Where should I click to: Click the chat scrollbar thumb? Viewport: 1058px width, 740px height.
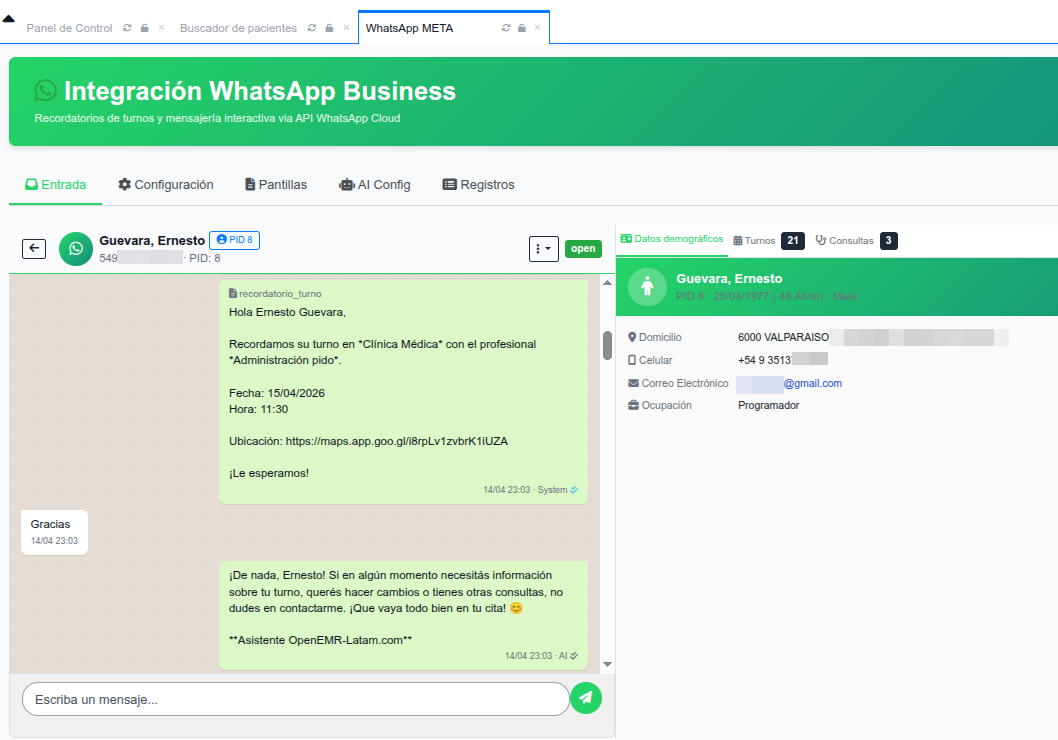607,345
